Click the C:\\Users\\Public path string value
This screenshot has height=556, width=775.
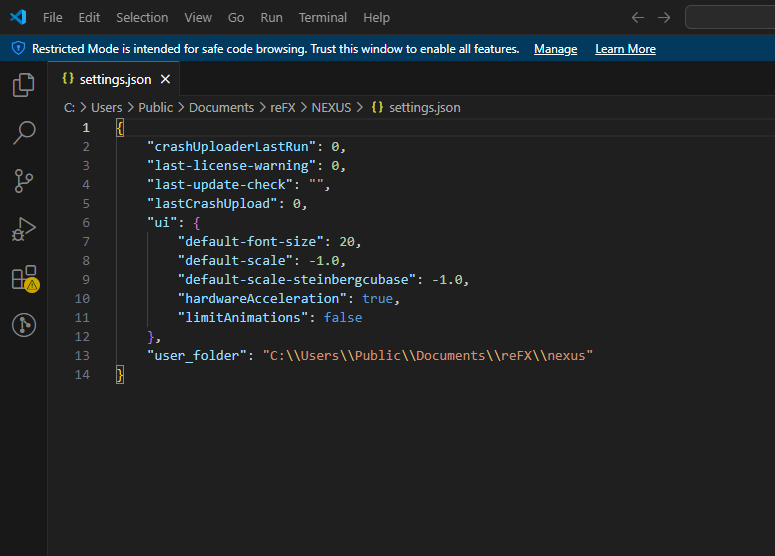pos(428,355)
